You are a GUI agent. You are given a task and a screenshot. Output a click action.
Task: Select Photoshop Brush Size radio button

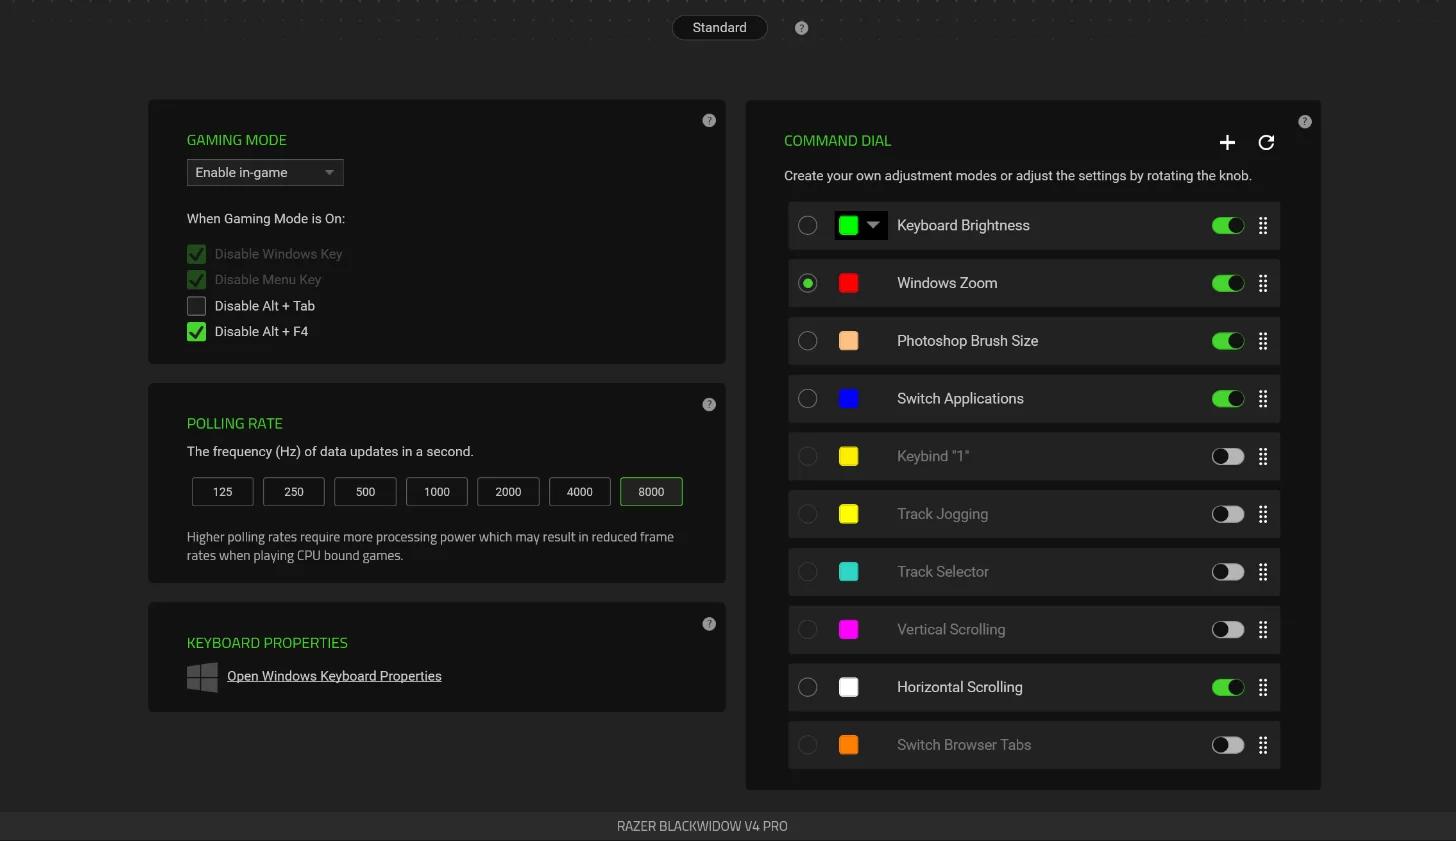click(808, 341)
